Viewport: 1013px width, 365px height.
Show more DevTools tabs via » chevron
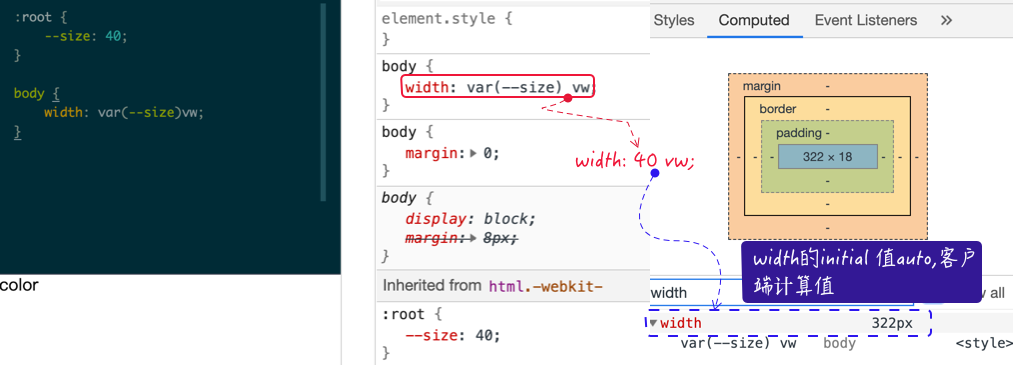tap(946, 20)
